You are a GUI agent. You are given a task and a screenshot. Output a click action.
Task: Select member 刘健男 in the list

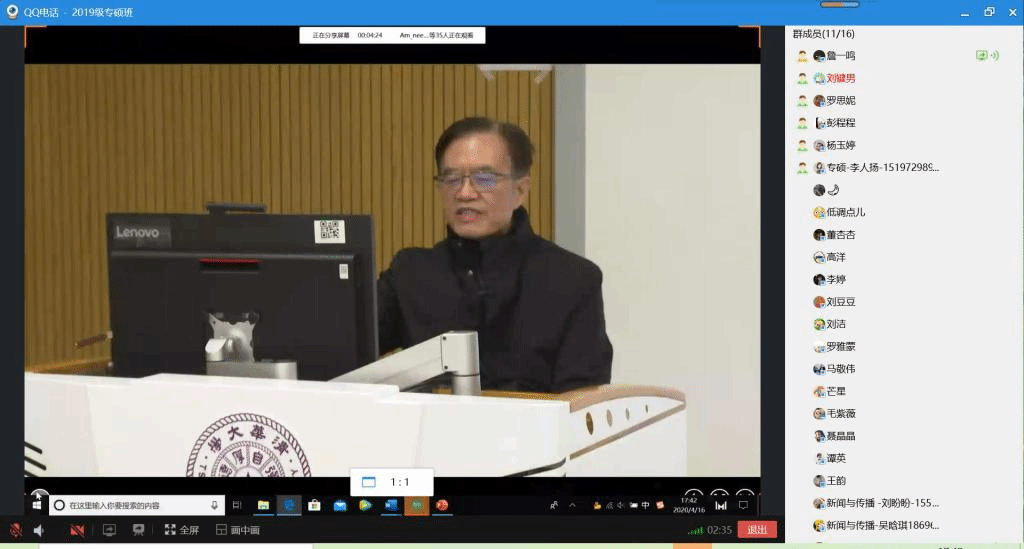point(840,78)
